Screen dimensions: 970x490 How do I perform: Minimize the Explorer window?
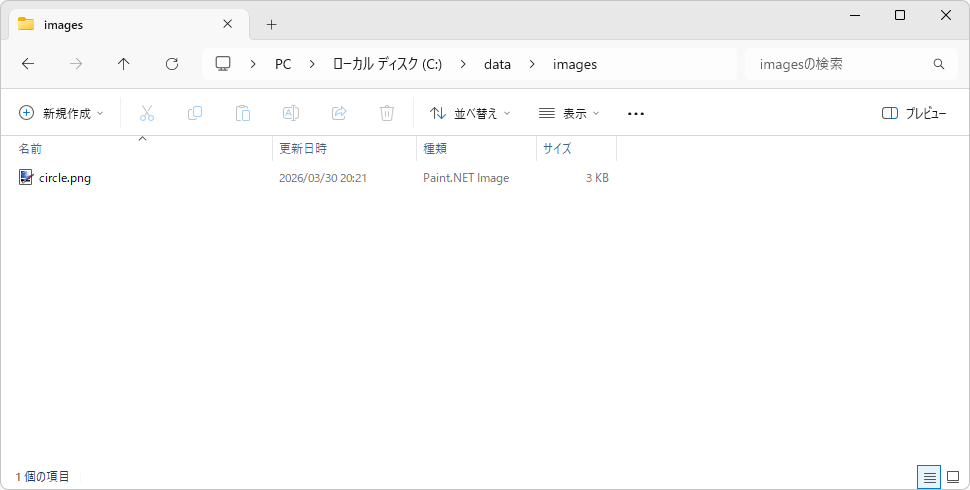855,15
